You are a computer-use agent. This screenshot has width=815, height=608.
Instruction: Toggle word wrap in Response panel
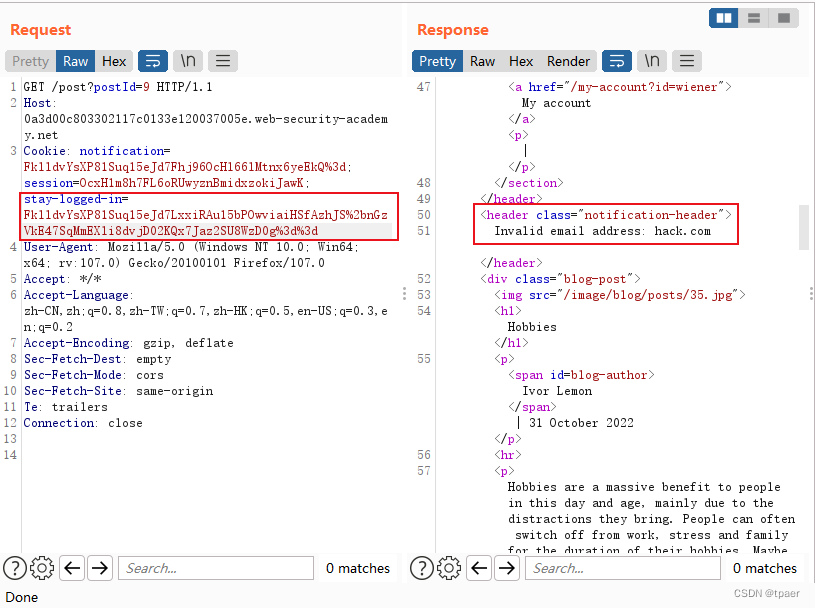click(x=617, y=61)
